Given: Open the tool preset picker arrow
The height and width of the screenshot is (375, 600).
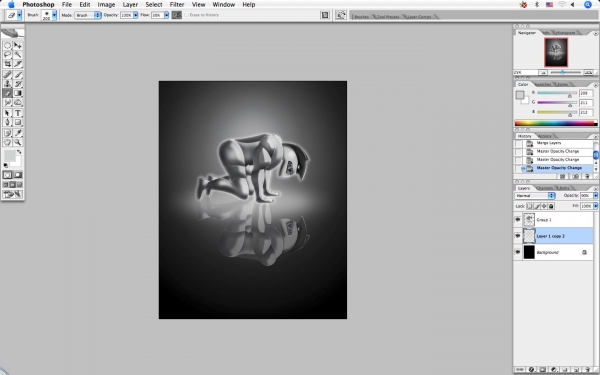Looking at the screenshot, I should pos(20,15).
